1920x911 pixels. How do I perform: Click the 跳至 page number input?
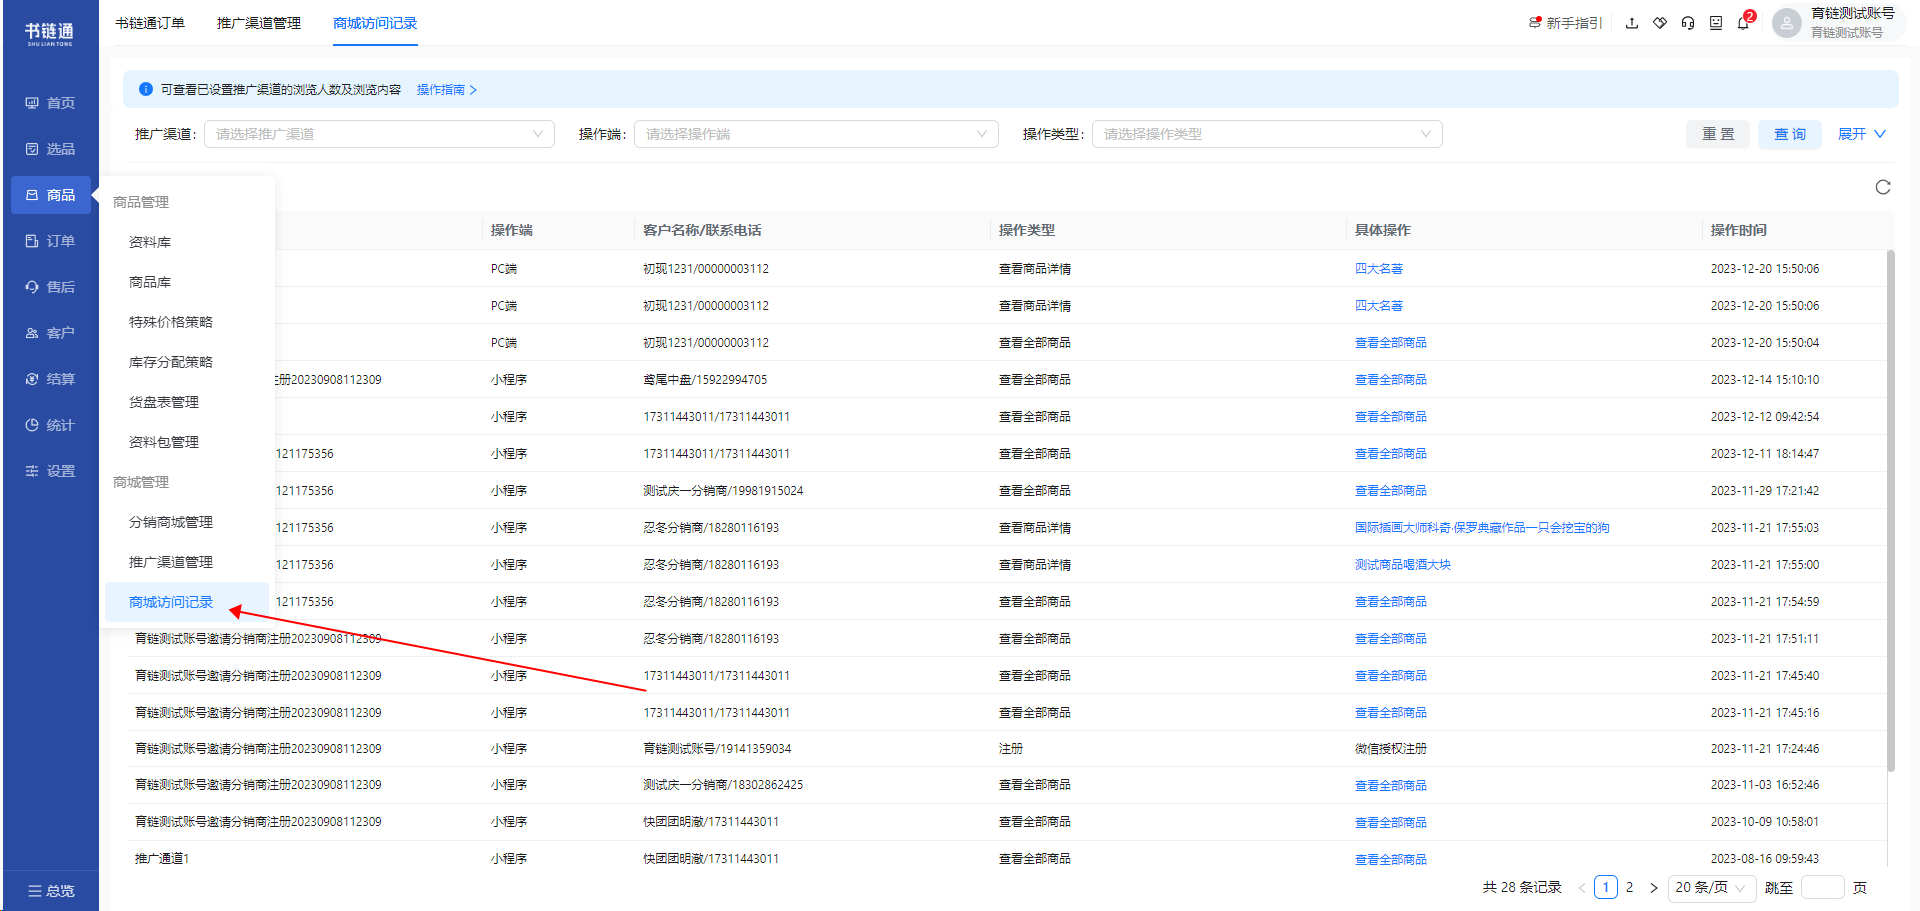1822,888
